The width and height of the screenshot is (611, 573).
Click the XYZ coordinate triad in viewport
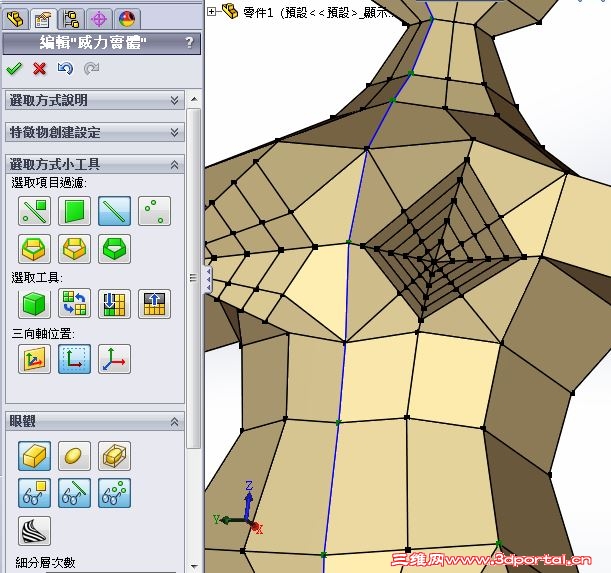[x=239, y=508]
